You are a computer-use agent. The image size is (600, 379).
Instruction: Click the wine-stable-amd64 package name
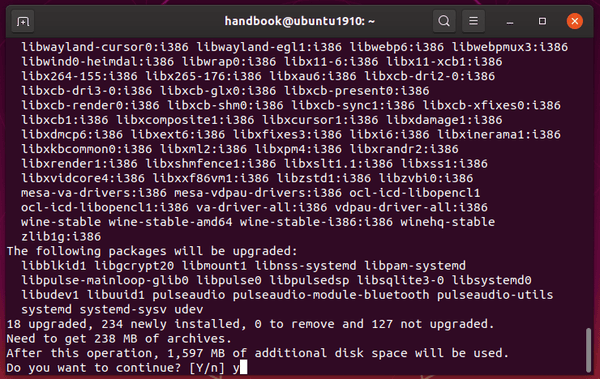(170, 222)
